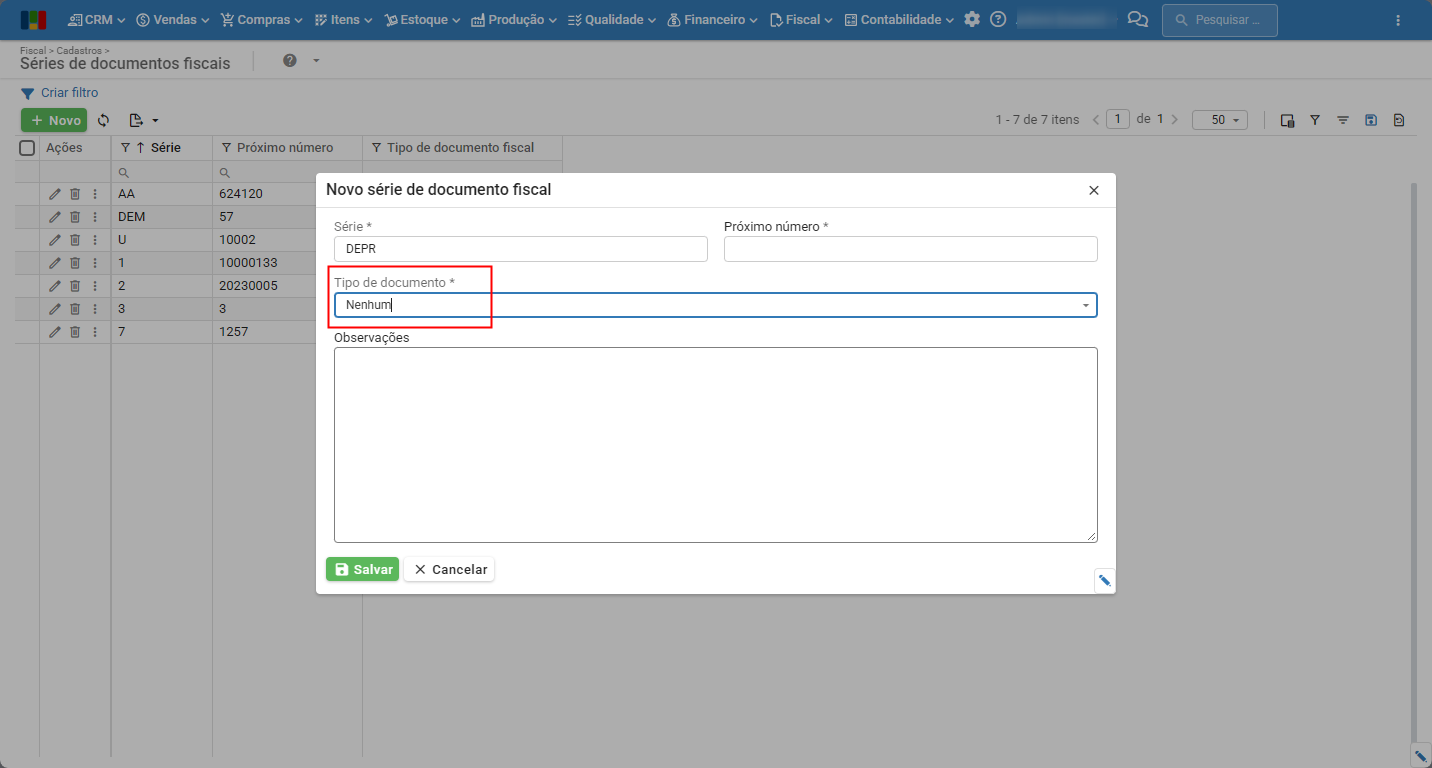The width and height of the screenshot is (1432, 768).
Task: Open more actions for row DEM
Action: [95, 217]
